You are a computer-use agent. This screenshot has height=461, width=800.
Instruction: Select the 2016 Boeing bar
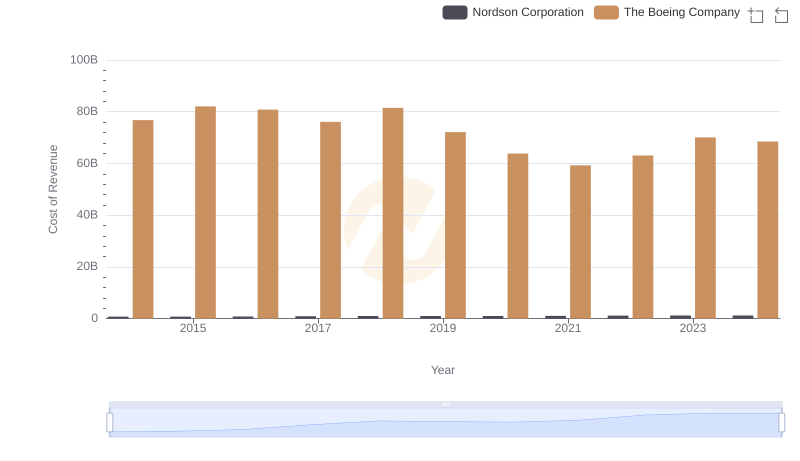(x=268, y=214)
